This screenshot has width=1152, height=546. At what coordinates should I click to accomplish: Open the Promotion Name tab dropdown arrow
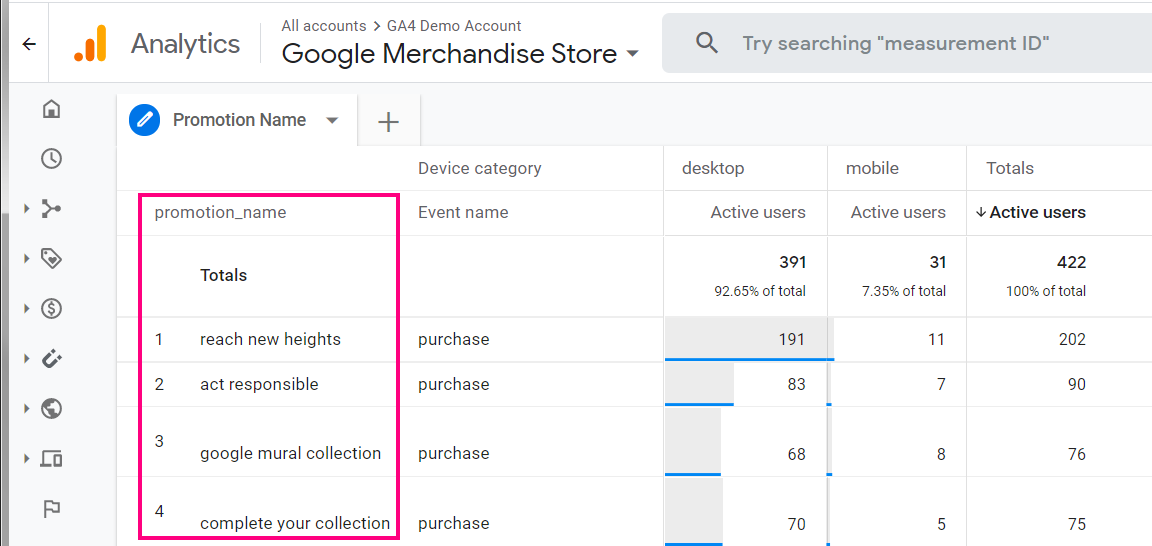click(x=332, y=120)
